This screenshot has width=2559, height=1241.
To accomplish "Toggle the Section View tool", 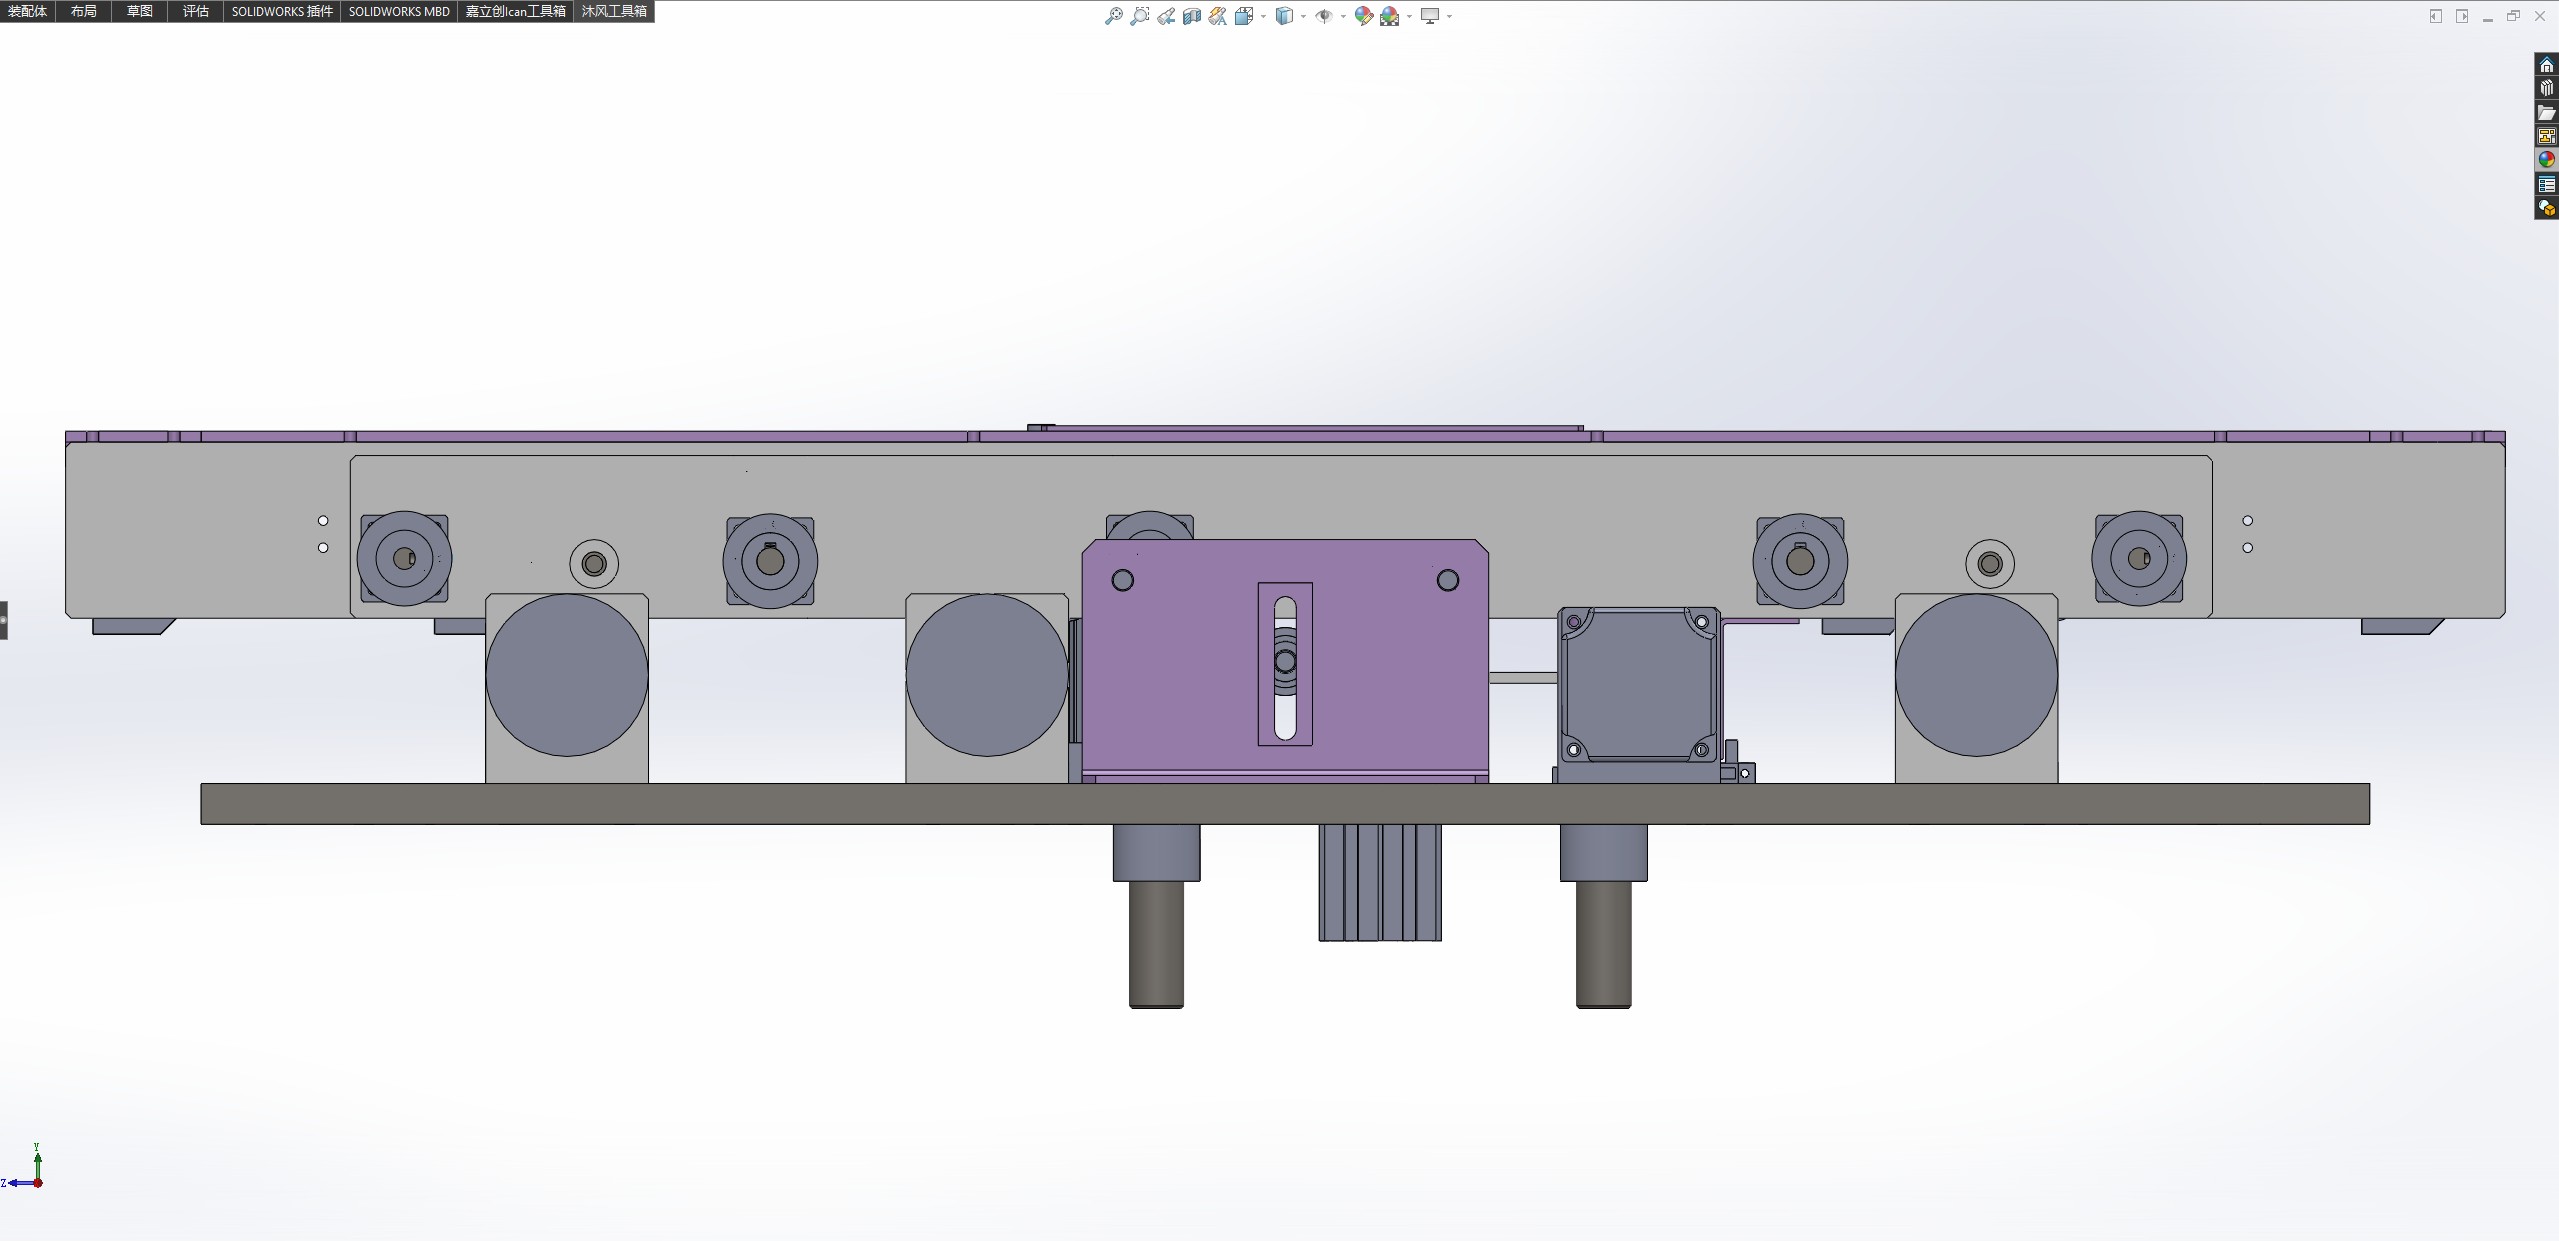I will pyautogui.click(x=1192, y=16).
